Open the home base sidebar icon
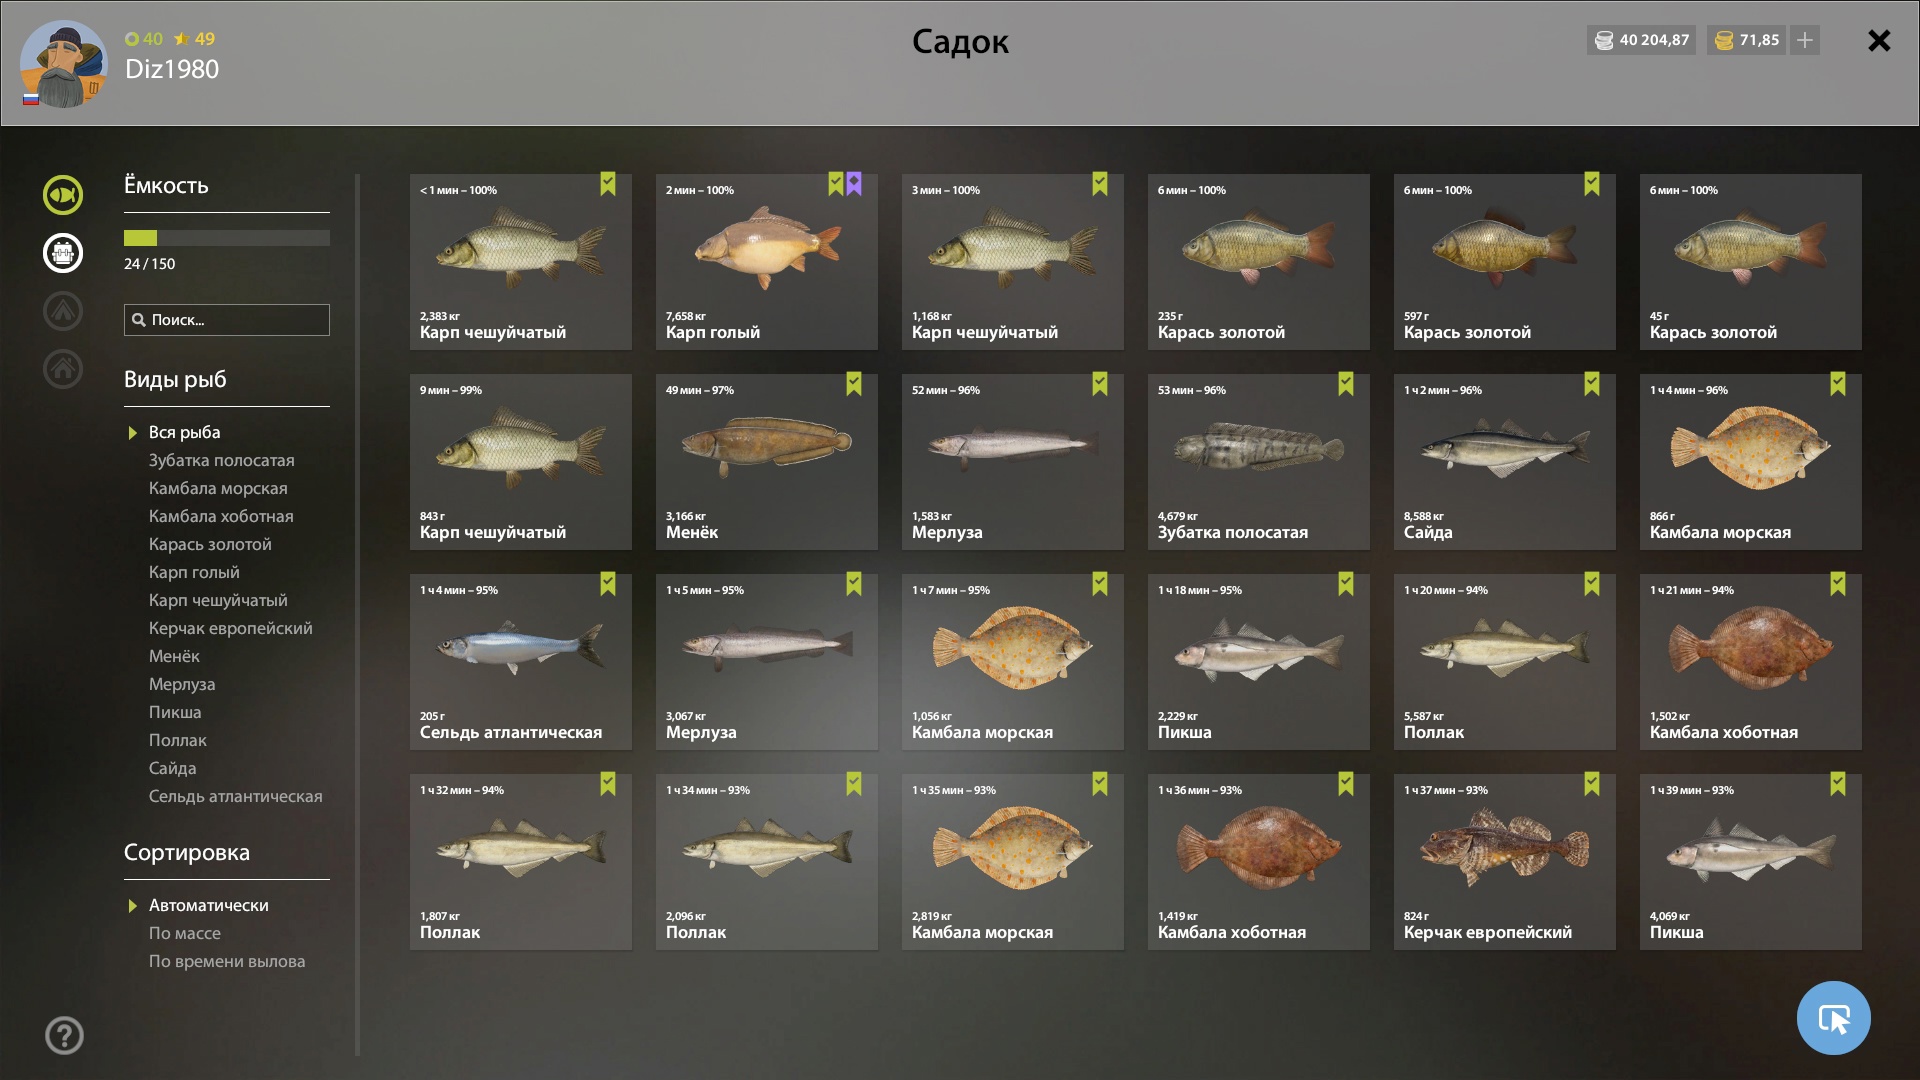Image resolution: width=1920 pixels, height=1080 pixels. (63, 369)
